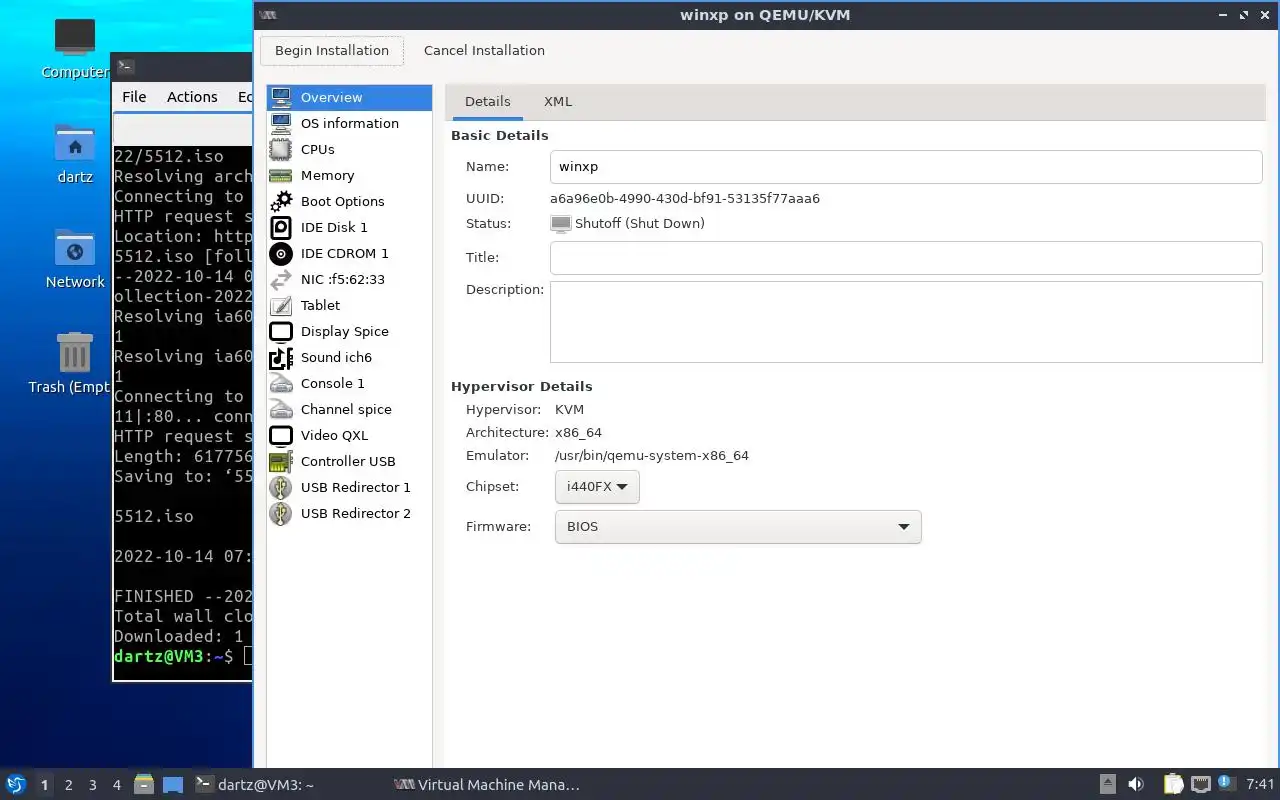
Task: Launch file manager from taskbar icon
Action: click(x=143, y=785)
